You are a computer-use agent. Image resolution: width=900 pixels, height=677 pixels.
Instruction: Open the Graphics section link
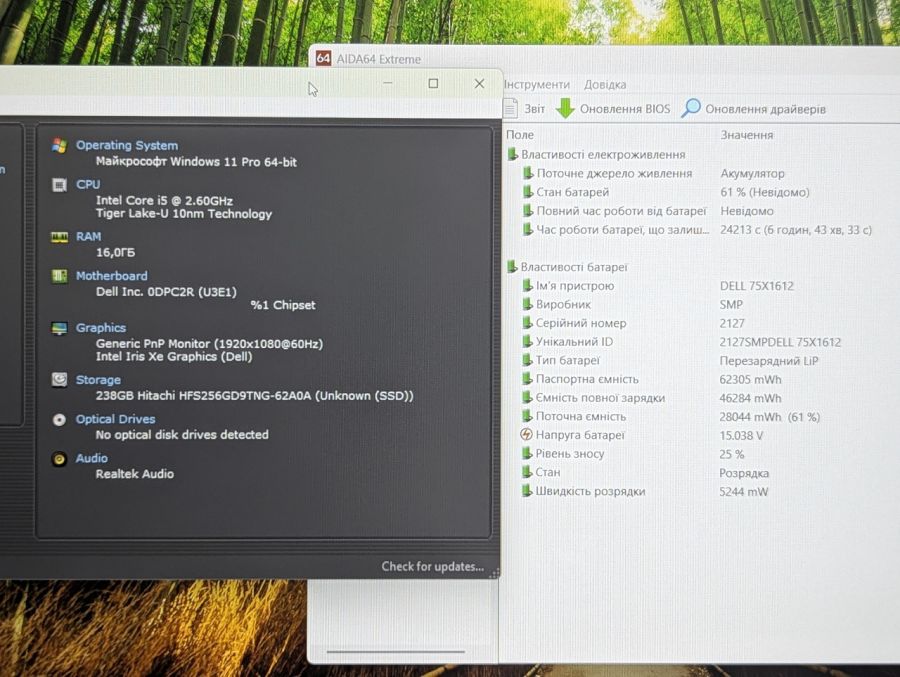(x=101, y=328)
